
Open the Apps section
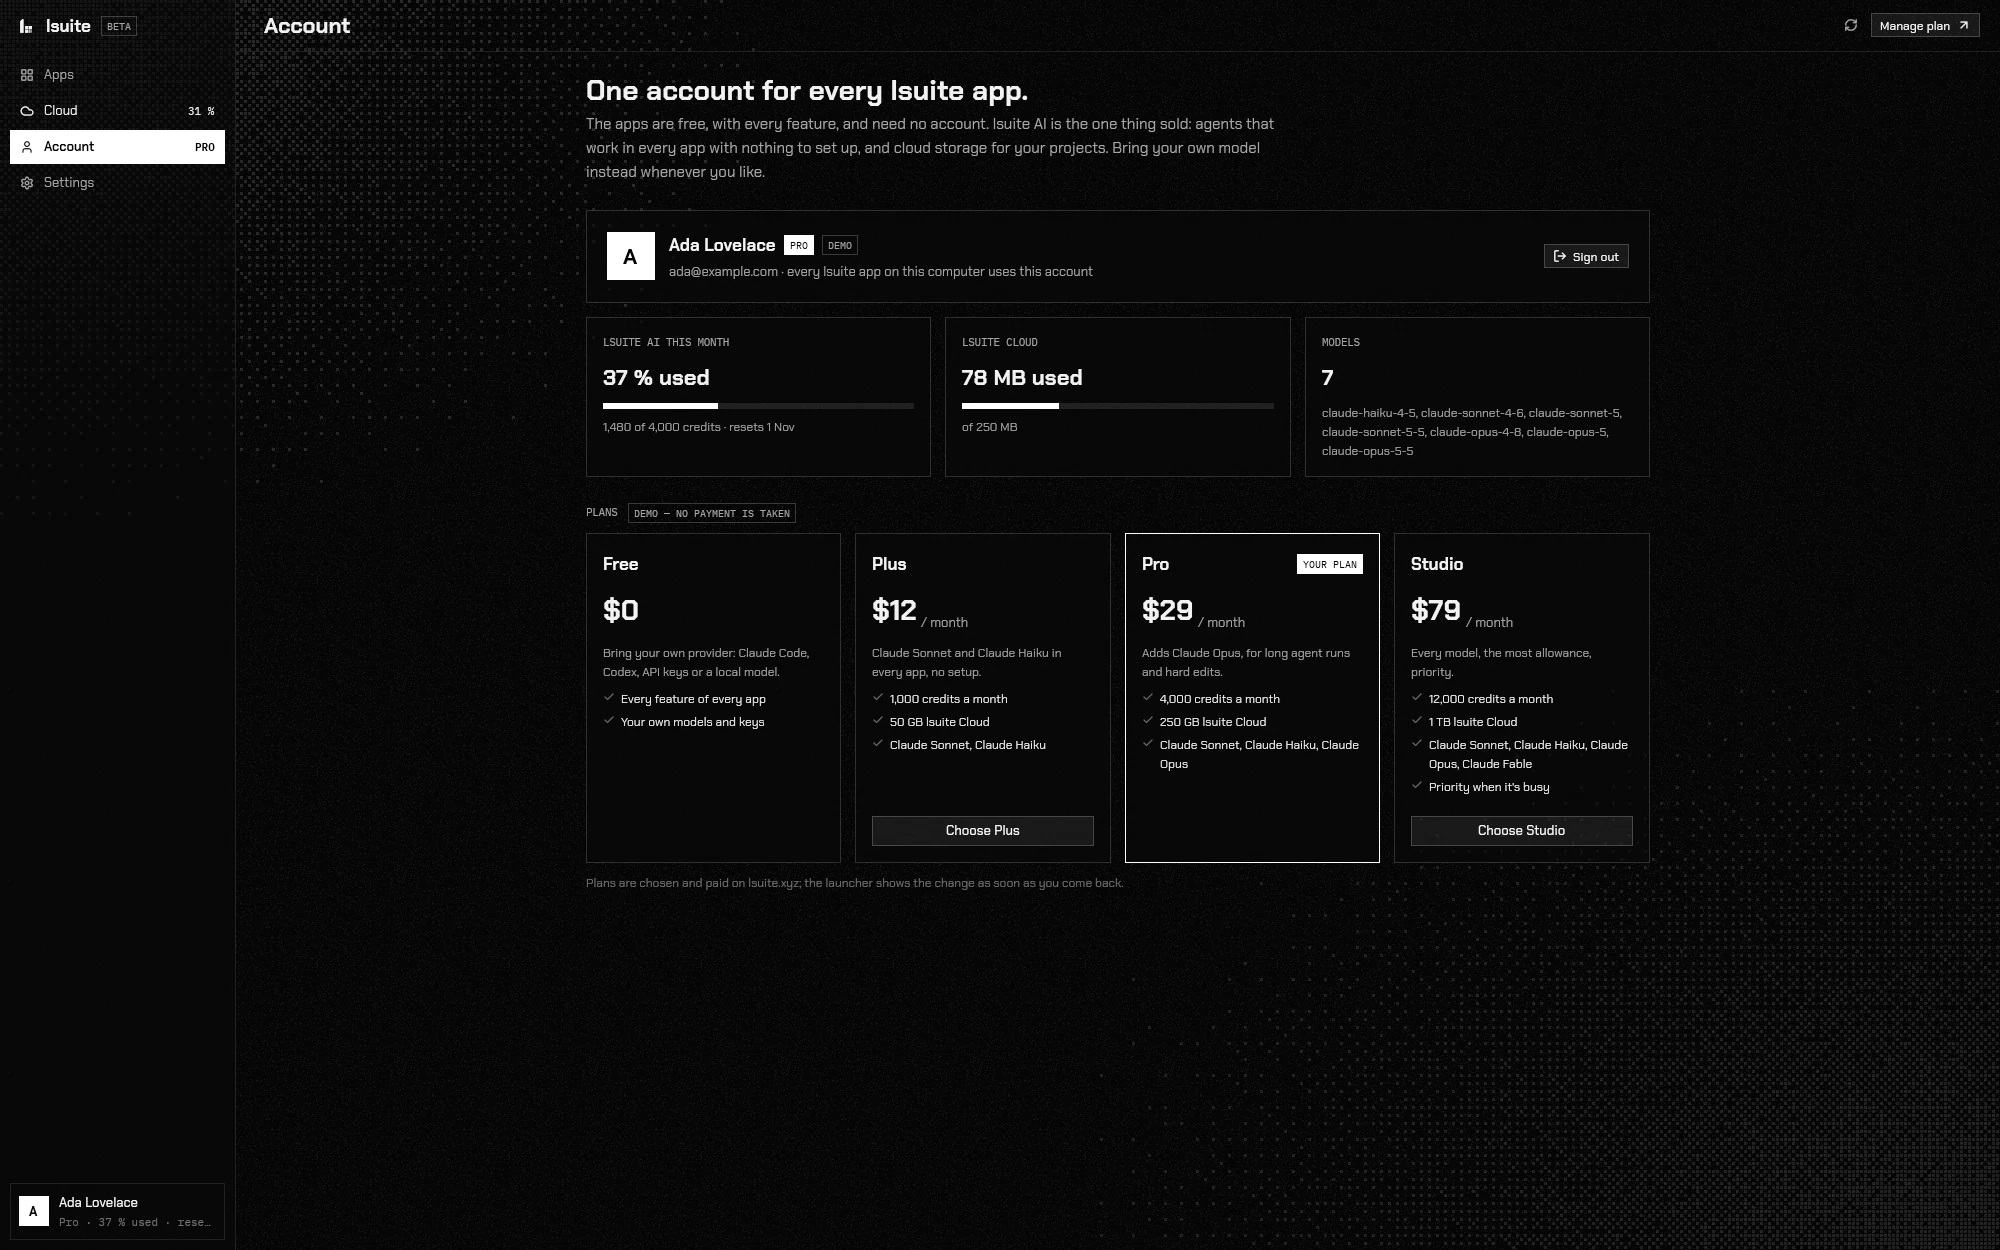[x=117, y=75]
